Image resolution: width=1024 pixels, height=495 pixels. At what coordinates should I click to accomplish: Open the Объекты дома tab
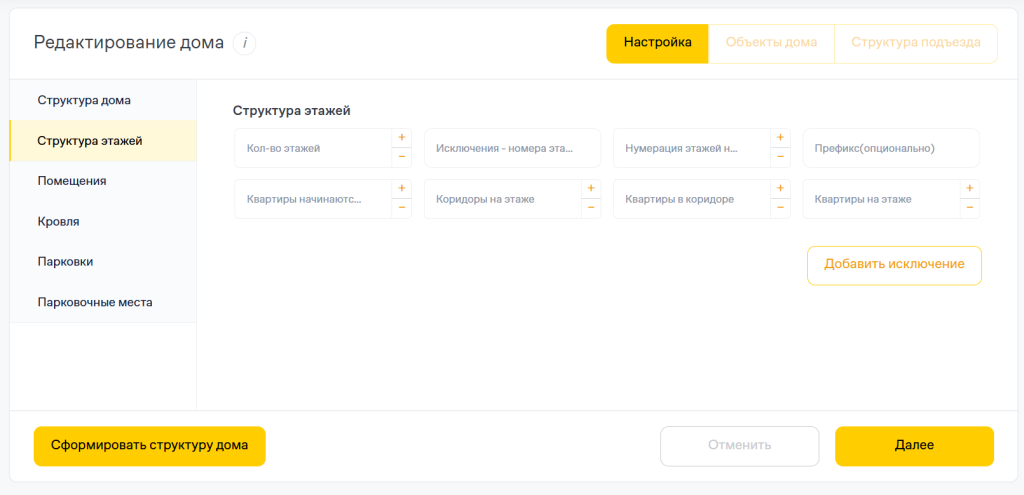pos(771,44)
